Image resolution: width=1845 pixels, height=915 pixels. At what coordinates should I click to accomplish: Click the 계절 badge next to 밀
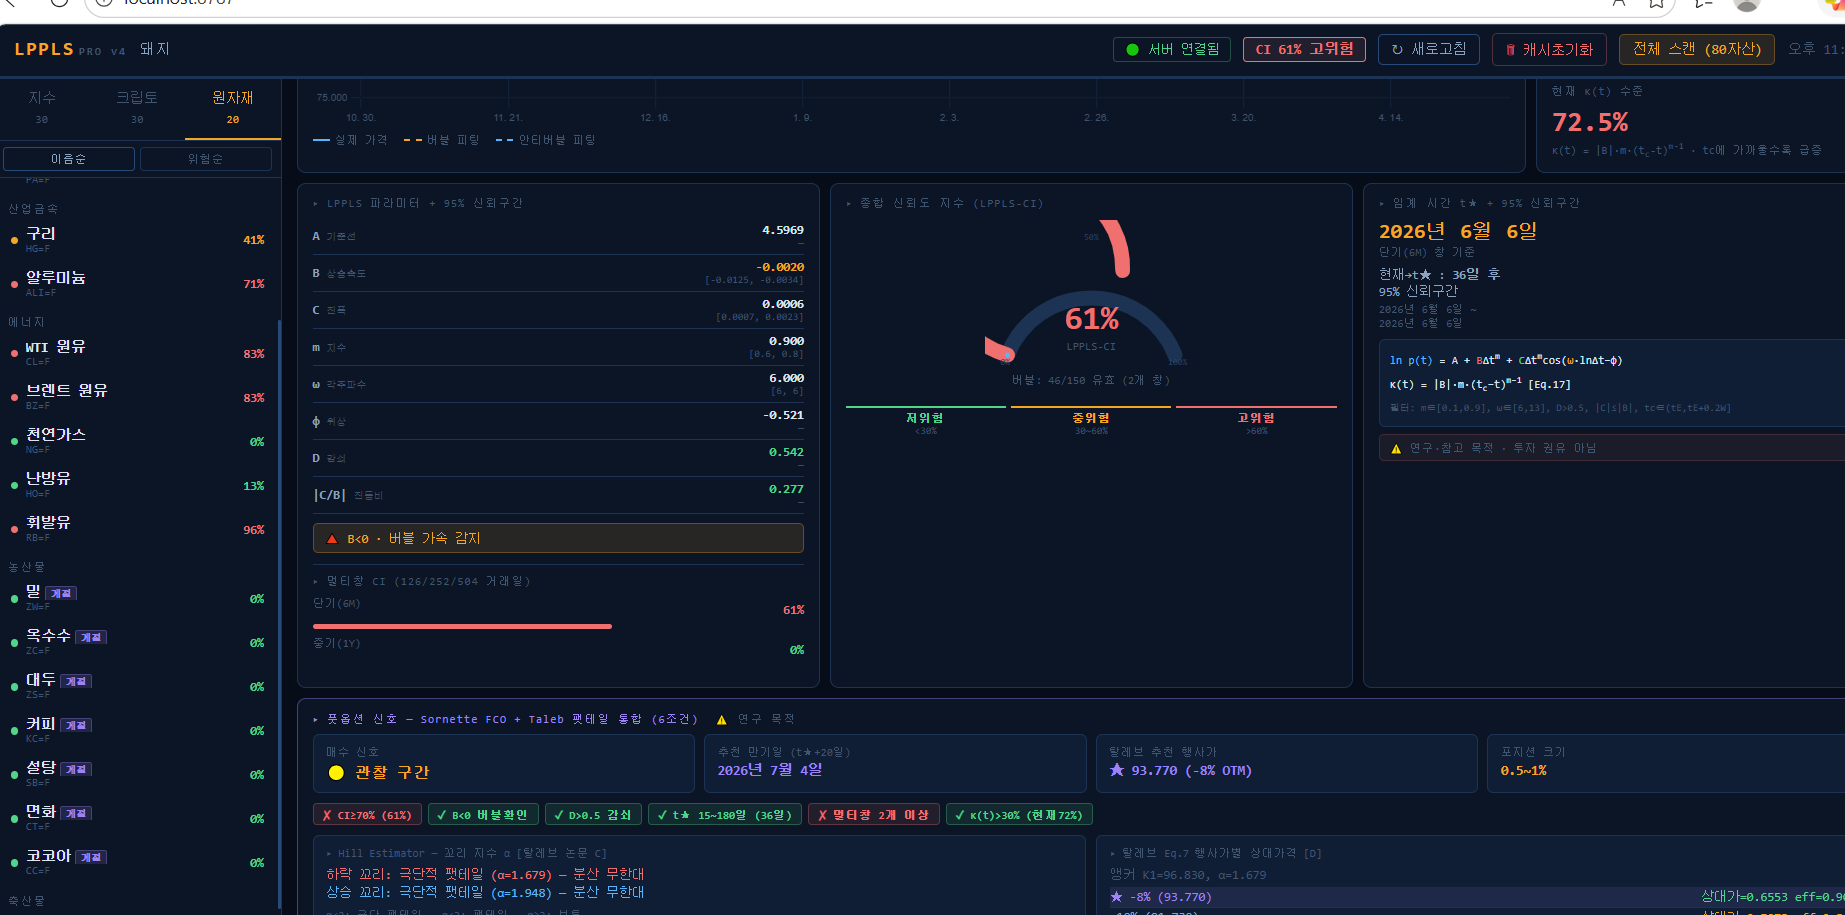(x=61, y=593)
